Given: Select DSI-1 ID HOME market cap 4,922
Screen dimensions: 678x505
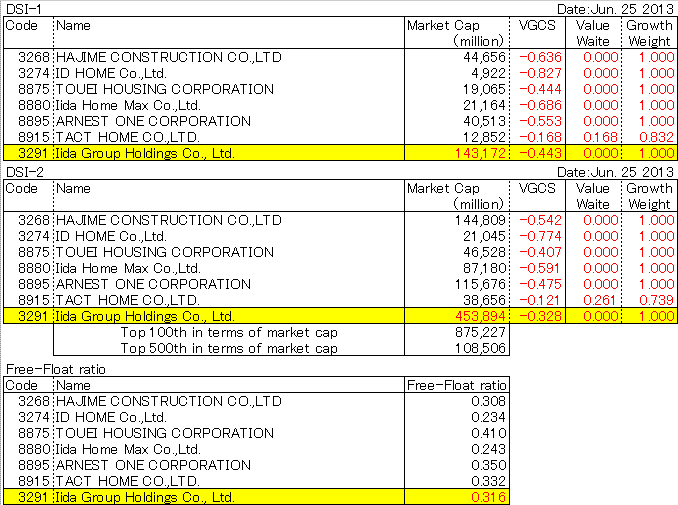Looking at the screenshot, I should pyautogui.click(x=488, y=73).
